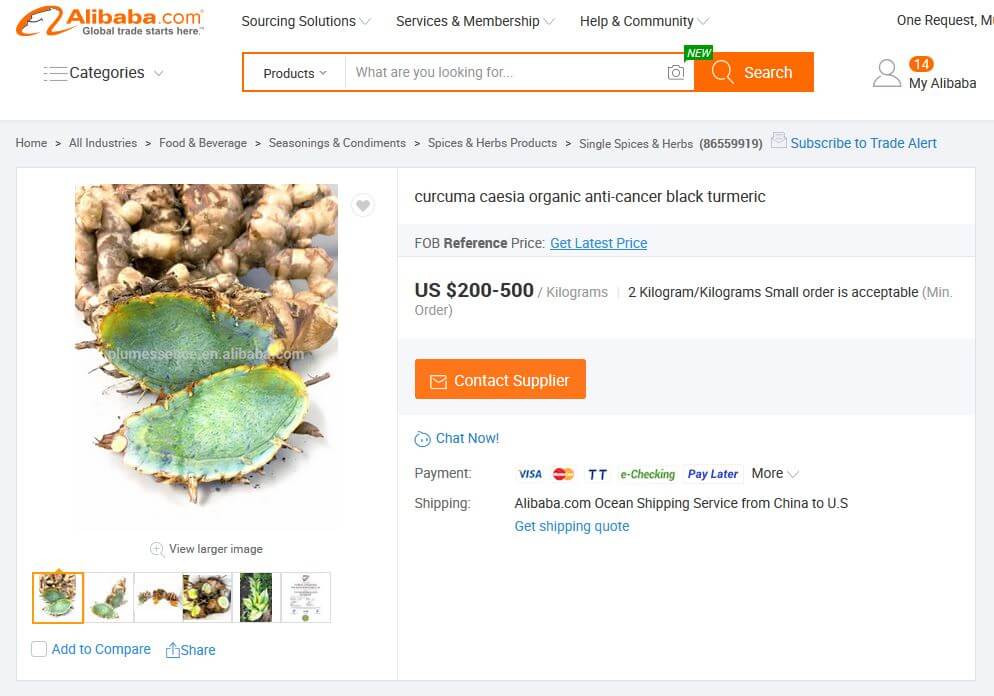Click the Alibaba.com logo
This screenshot has height=696, width=994.
click(x=110, y=21)
